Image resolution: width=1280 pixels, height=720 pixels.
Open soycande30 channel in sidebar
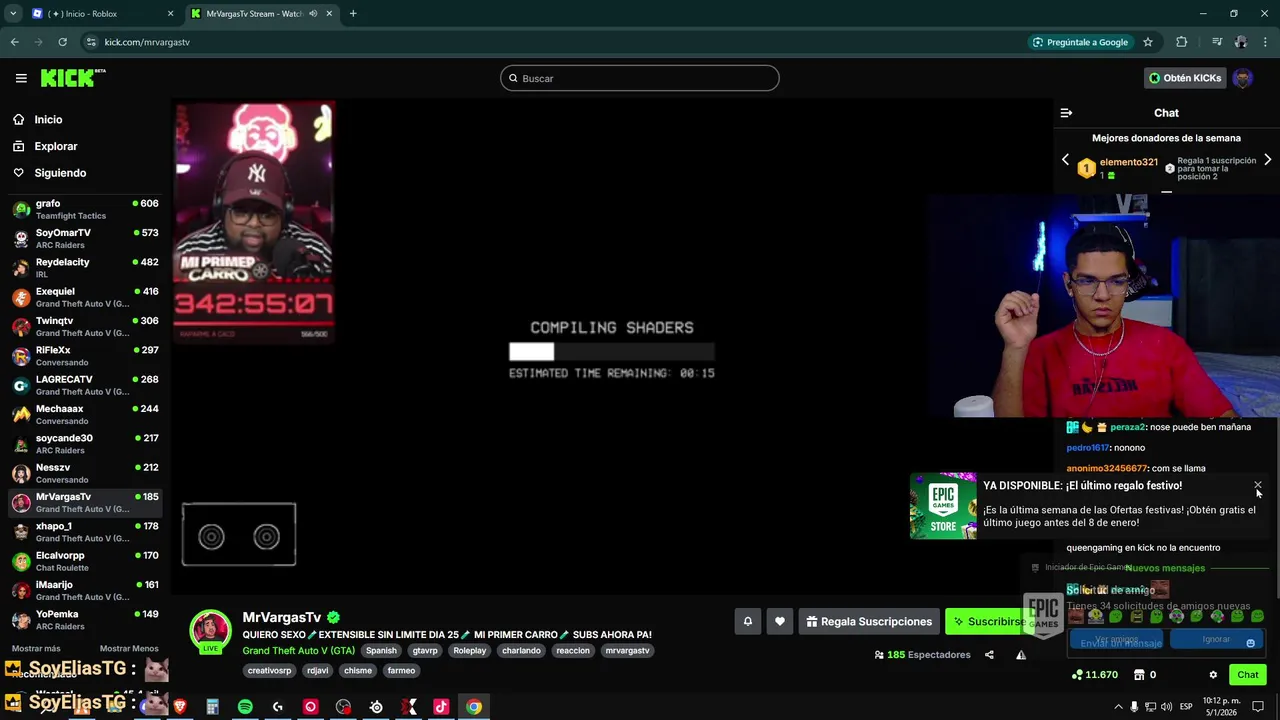85,444
